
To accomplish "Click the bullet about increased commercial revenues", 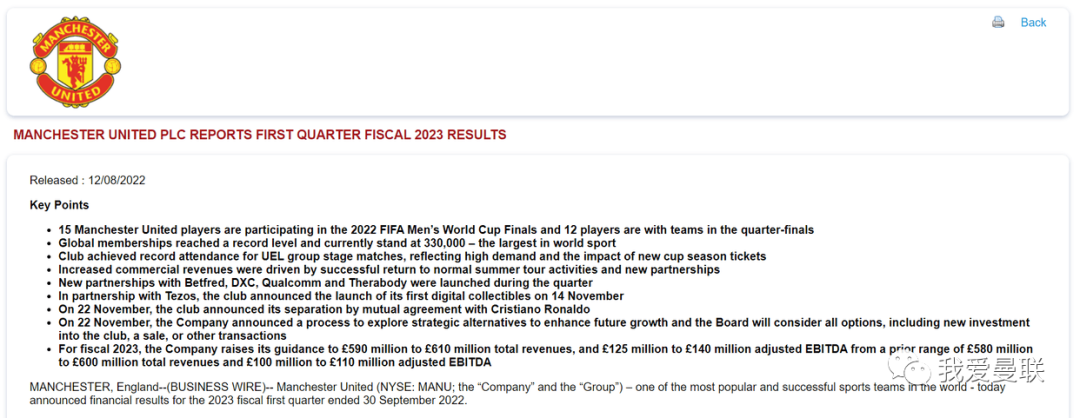I will coord(389,269).
